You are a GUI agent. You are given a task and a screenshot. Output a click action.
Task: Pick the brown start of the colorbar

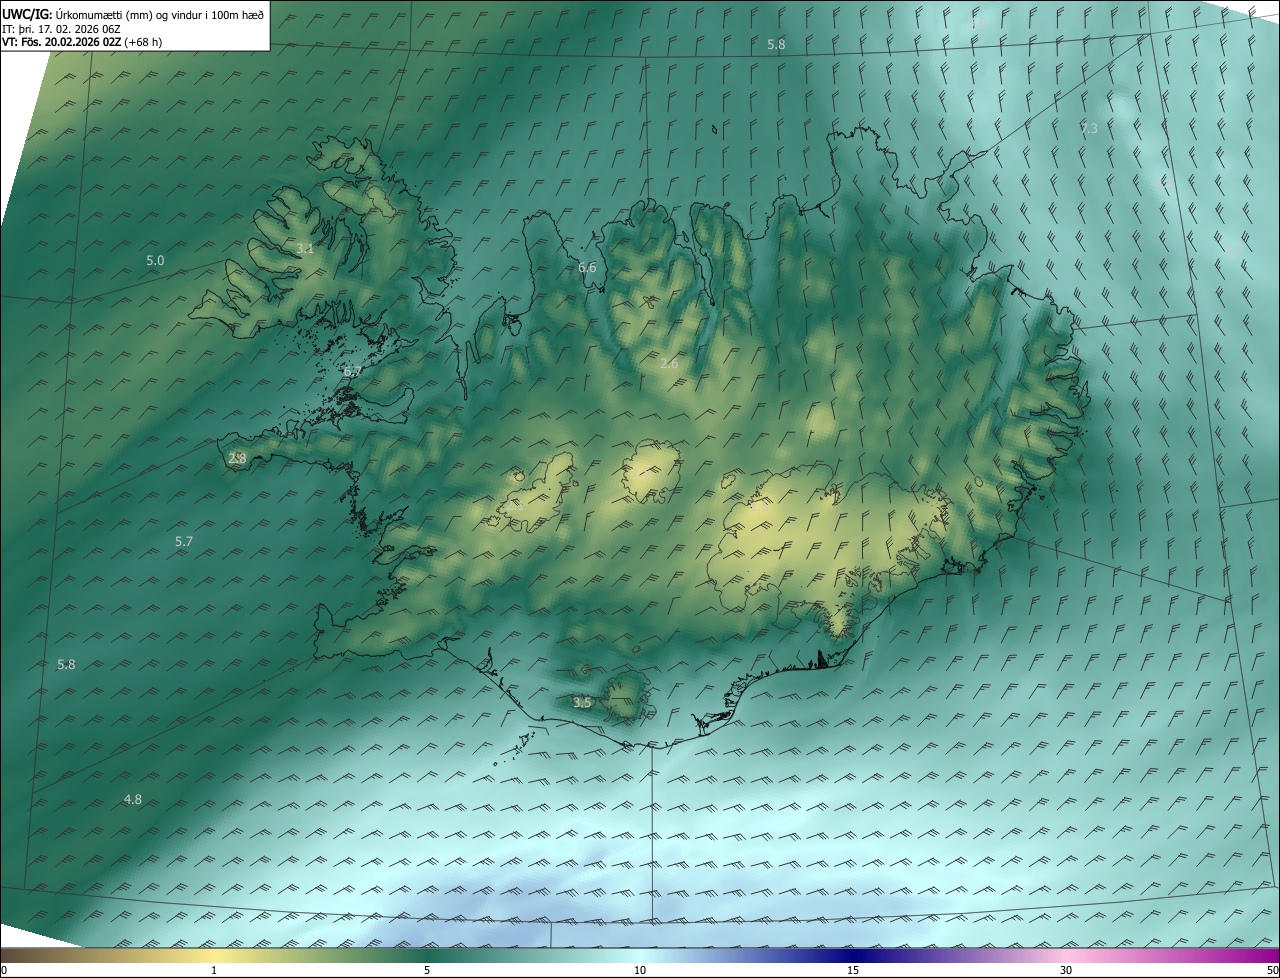(20, 955)
